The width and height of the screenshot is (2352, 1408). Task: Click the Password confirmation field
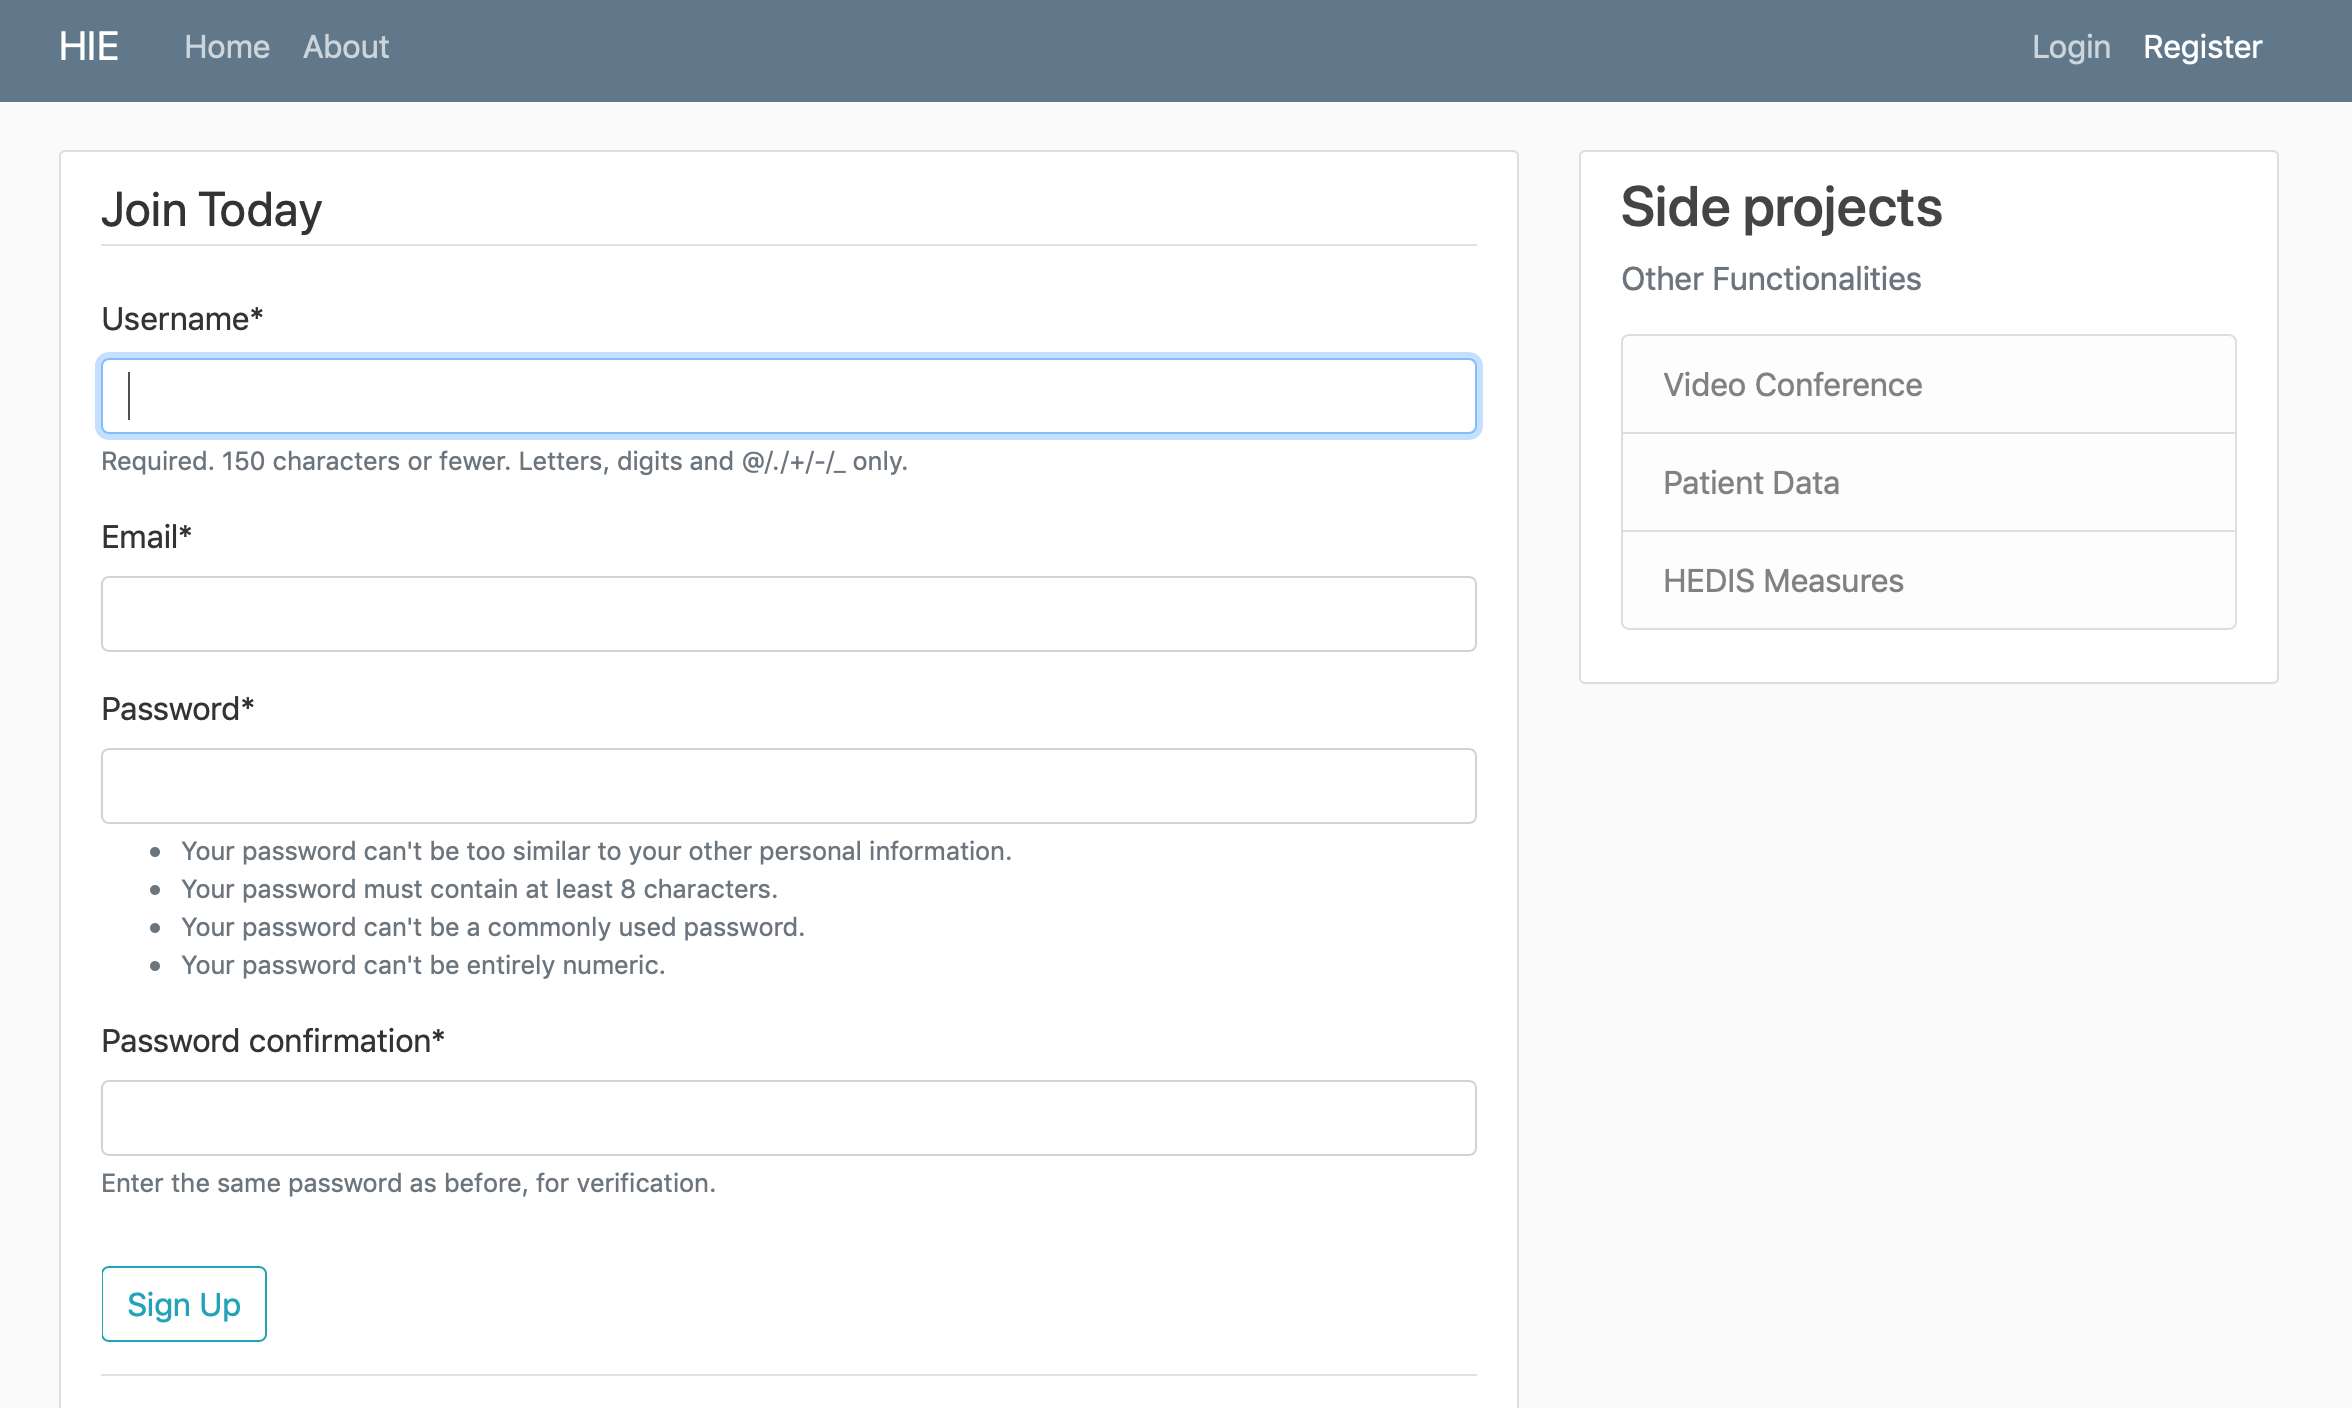(x=788, y=1118)
